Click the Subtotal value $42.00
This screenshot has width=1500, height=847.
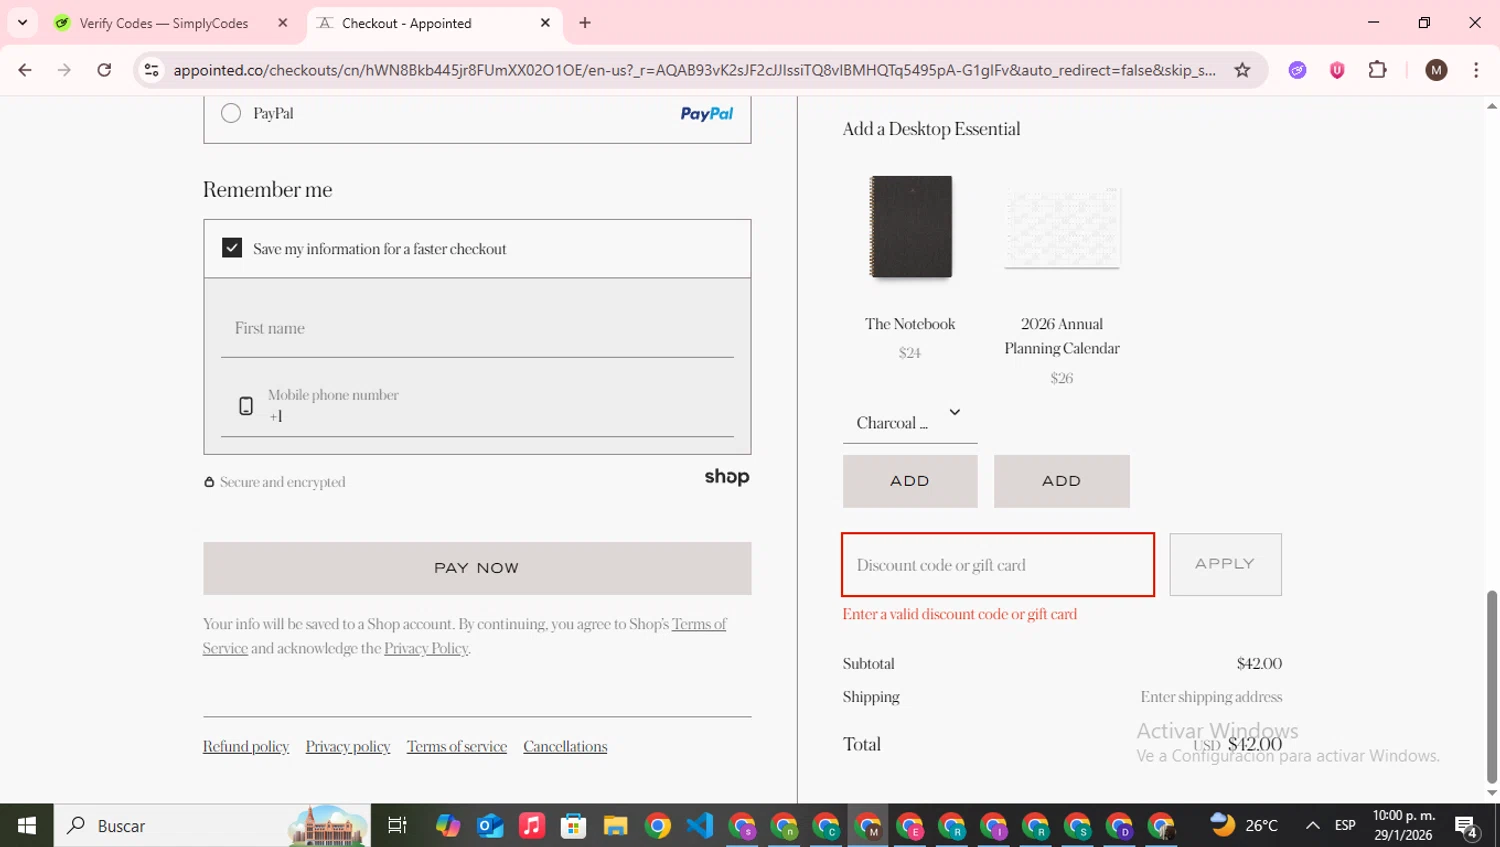coord(1259,663)
